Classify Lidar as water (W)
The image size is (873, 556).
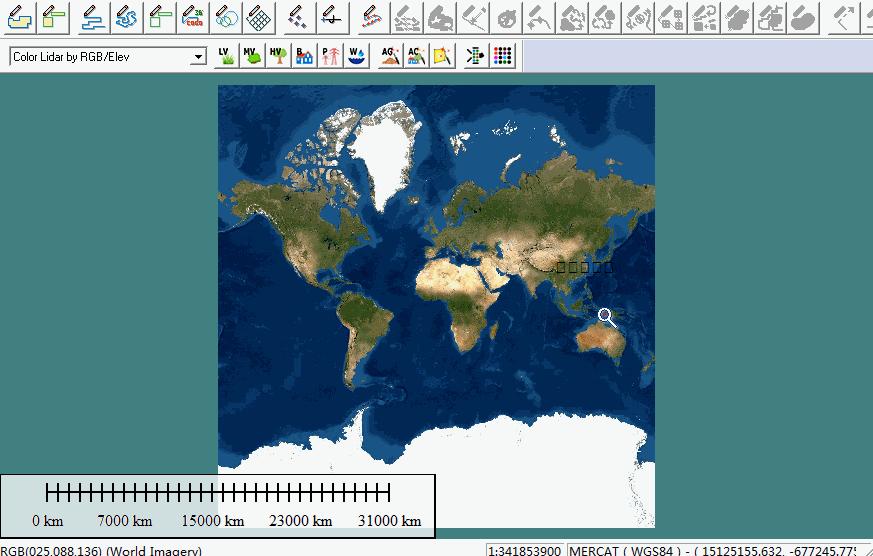(356, 56)
